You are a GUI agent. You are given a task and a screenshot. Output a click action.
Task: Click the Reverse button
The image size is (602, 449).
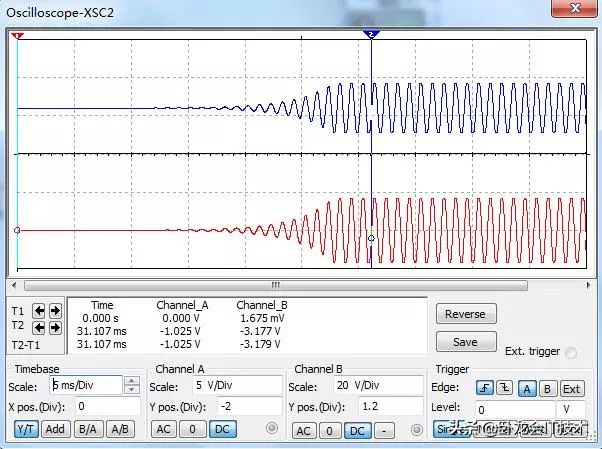tap(466, 314)
